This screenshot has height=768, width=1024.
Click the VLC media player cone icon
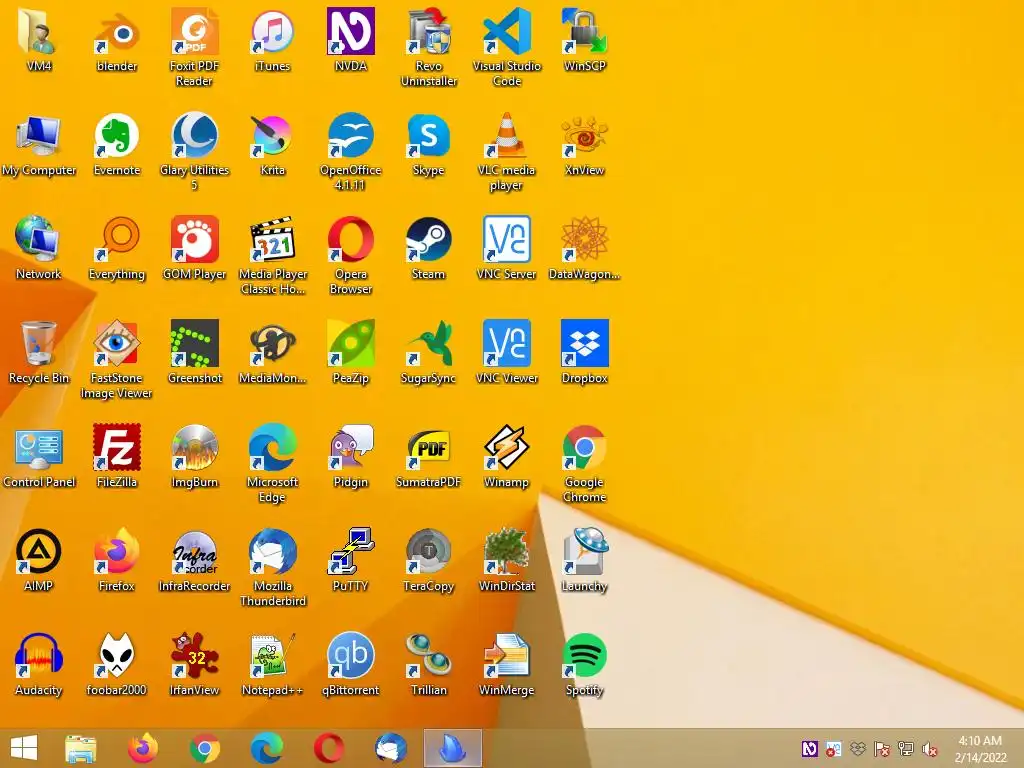pos(507,135)
